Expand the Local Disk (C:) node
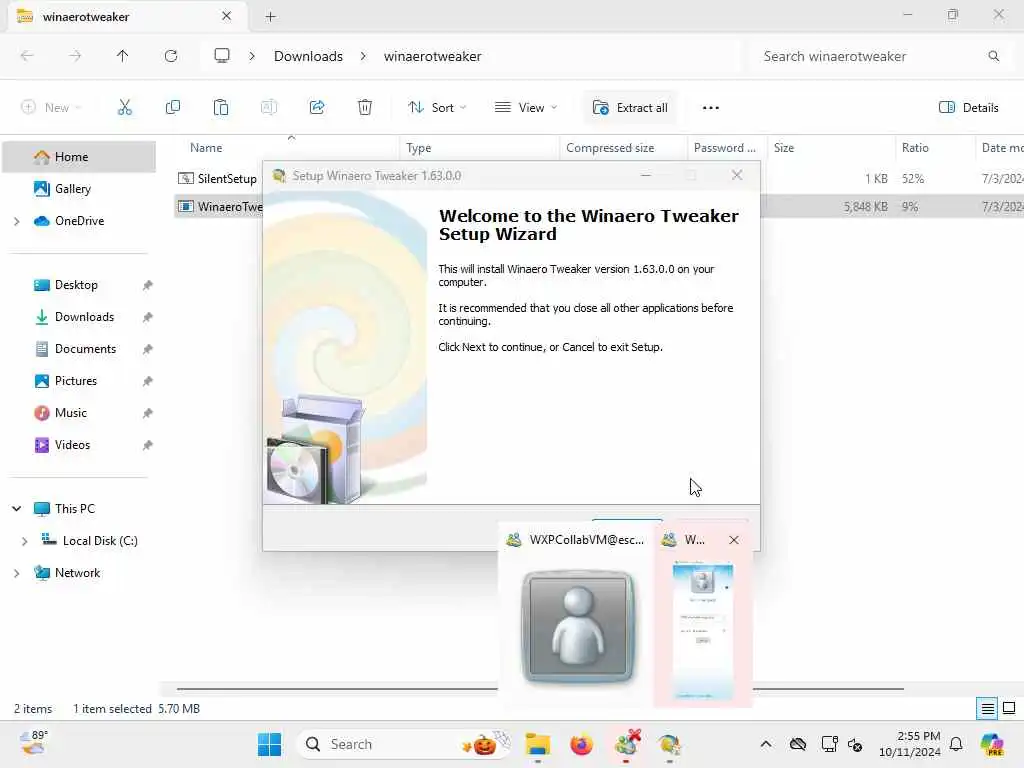Screen dimensions: 1024x768 24,541
